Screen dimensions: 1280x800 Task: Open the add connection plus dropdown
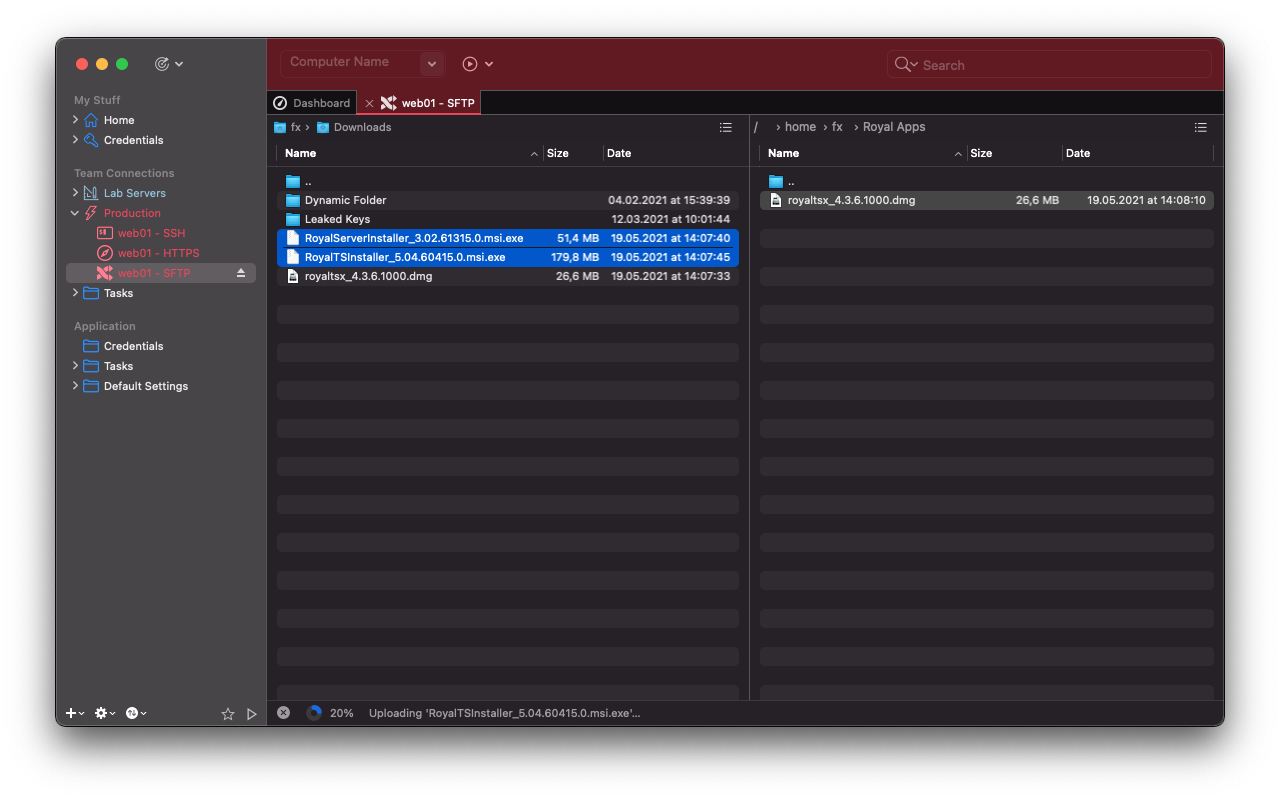click(x=72, y=713)
